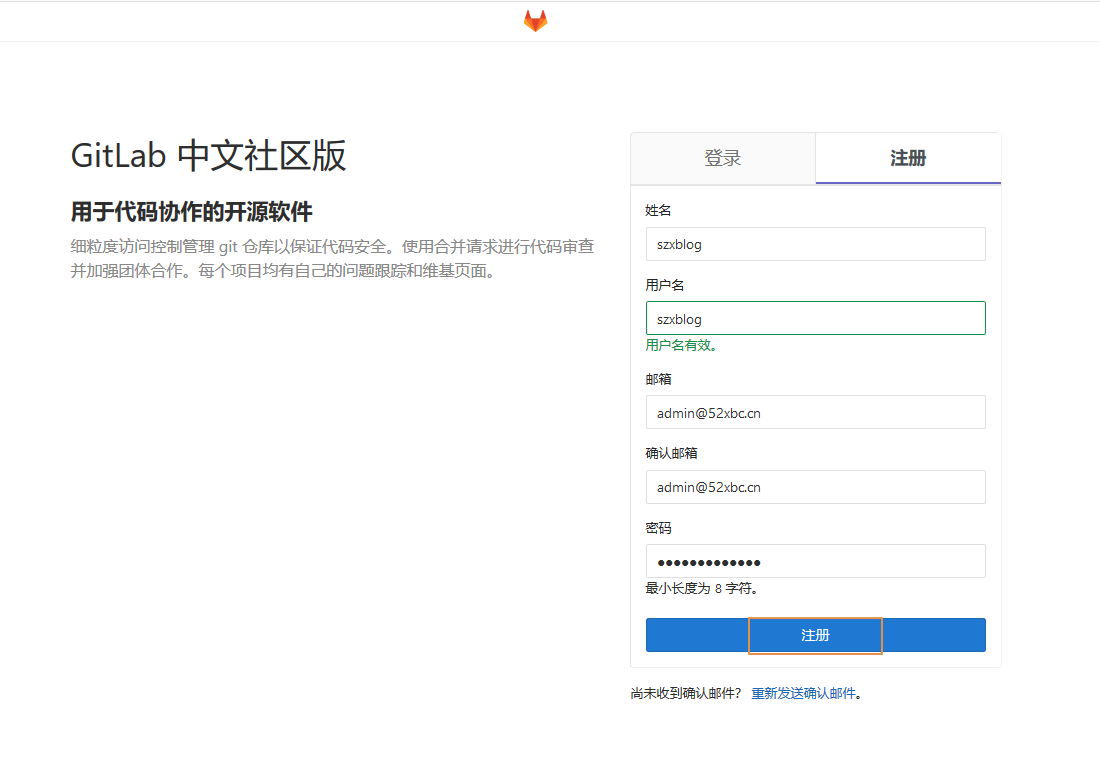Open the 重新发送确认邮件 link
The width and height of the screenshot is (1100, 781).
click(x=803, y=693)
